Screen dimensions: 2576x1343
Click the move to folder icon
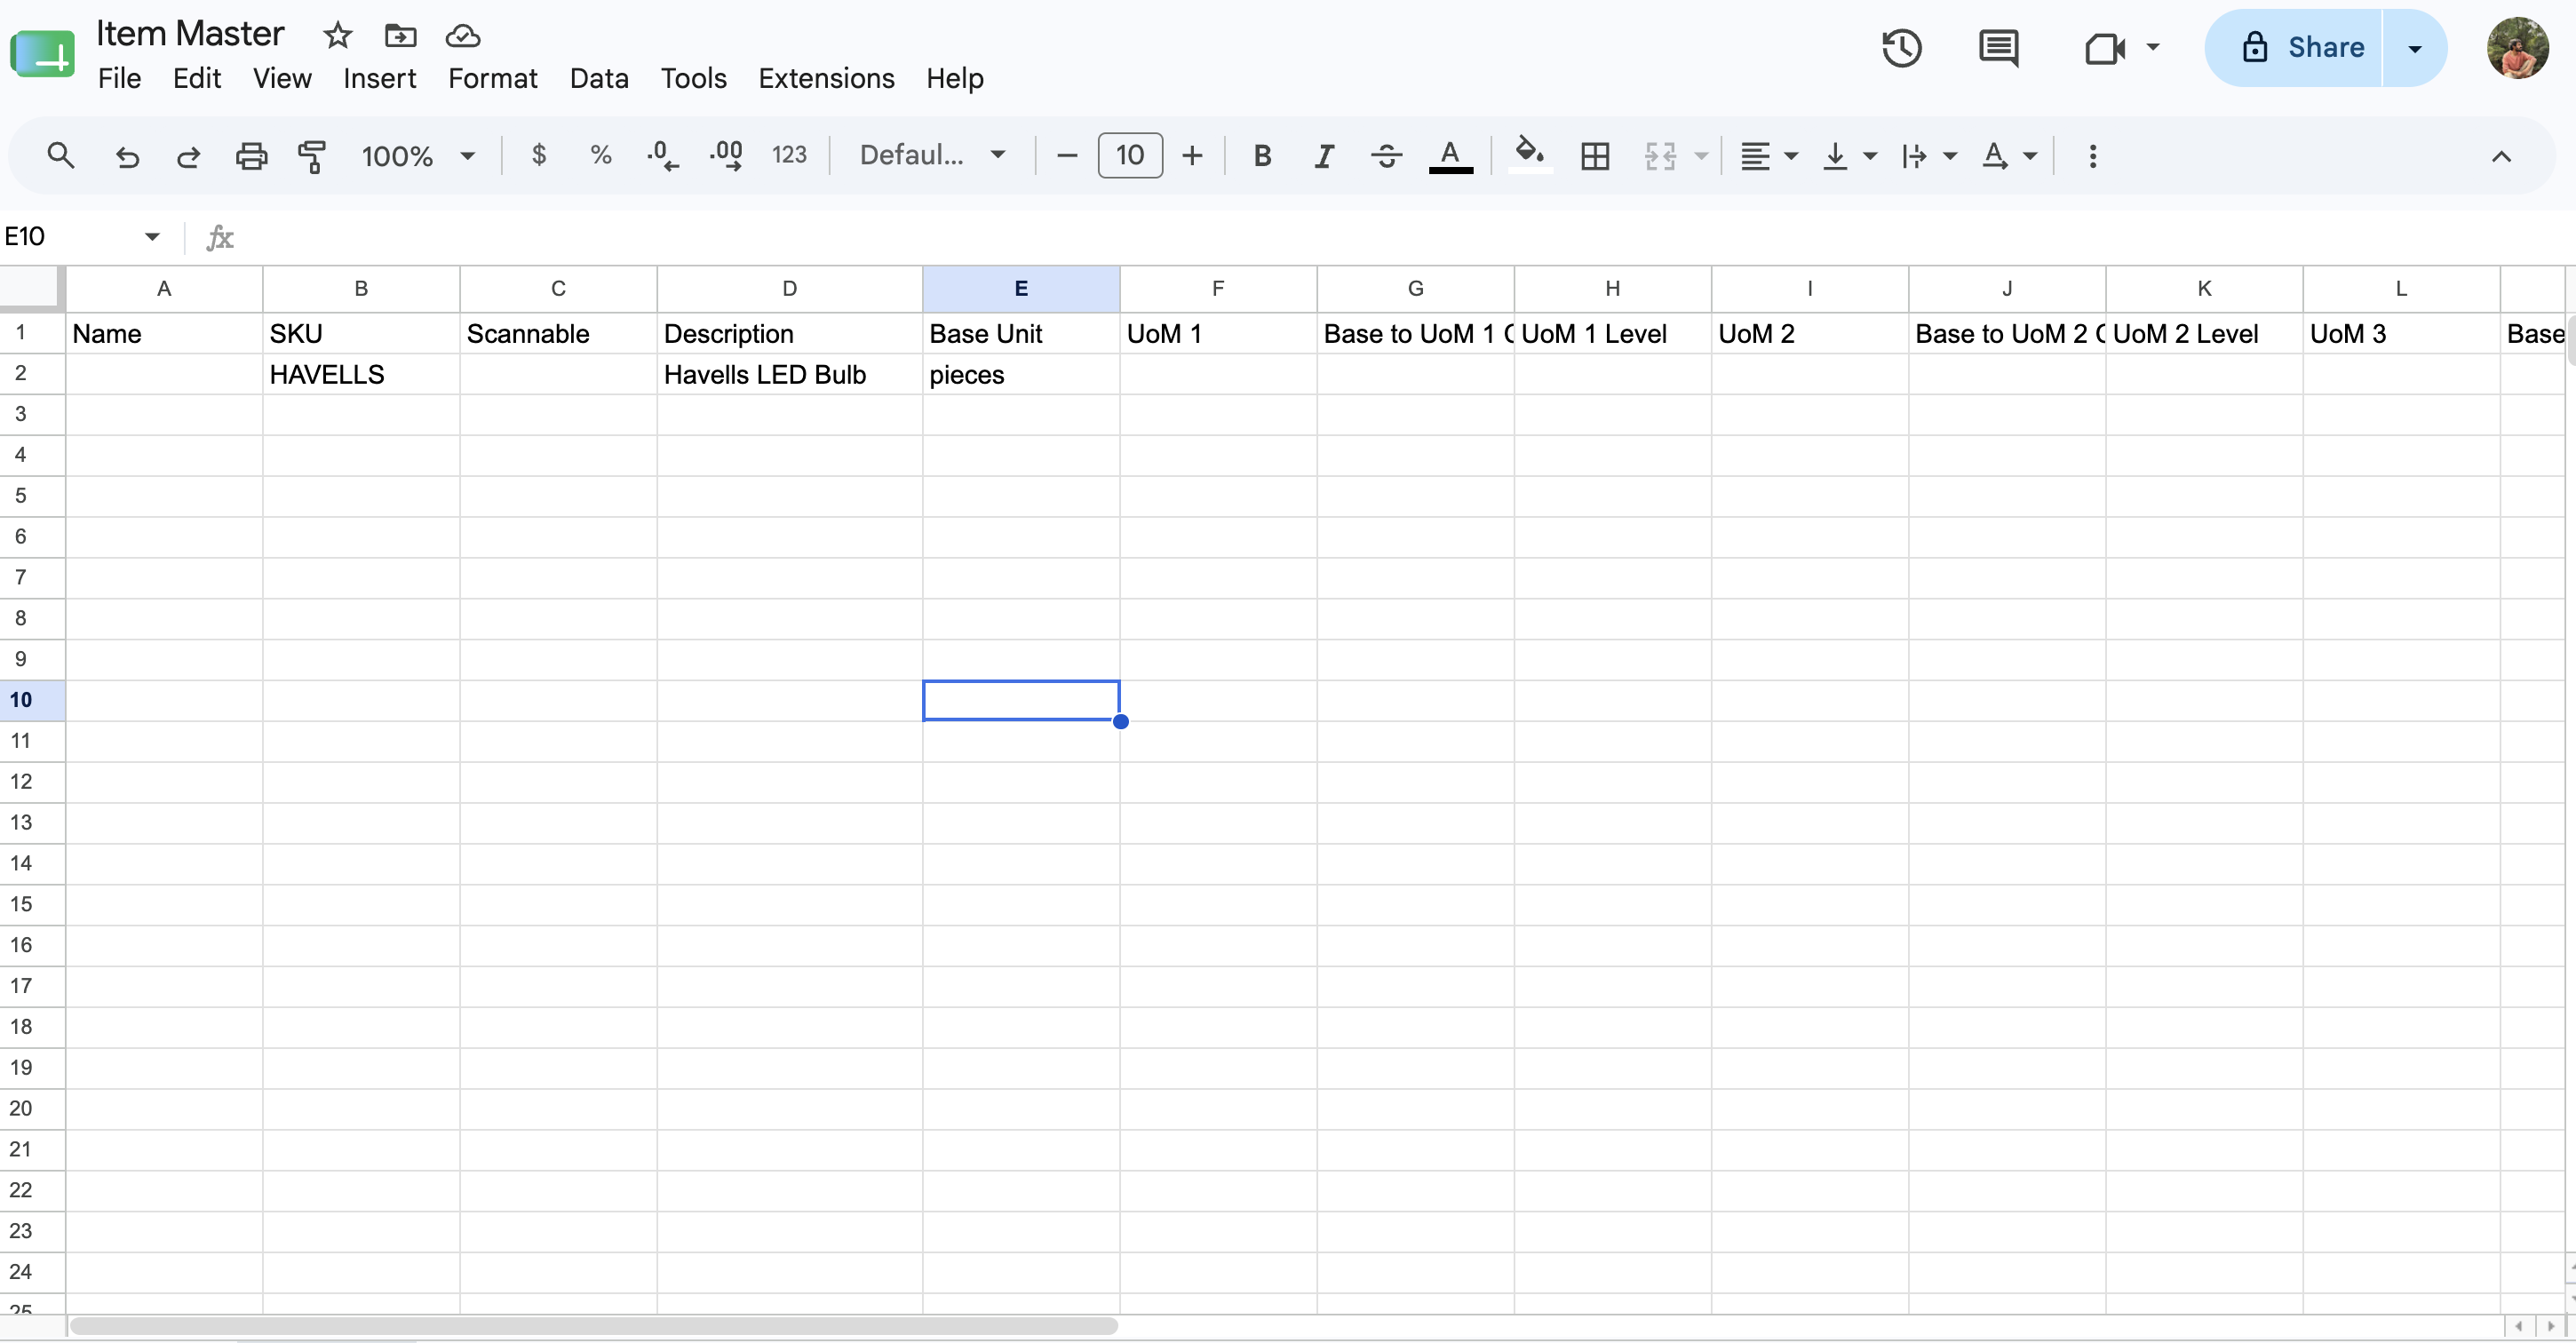coord(400,36)
